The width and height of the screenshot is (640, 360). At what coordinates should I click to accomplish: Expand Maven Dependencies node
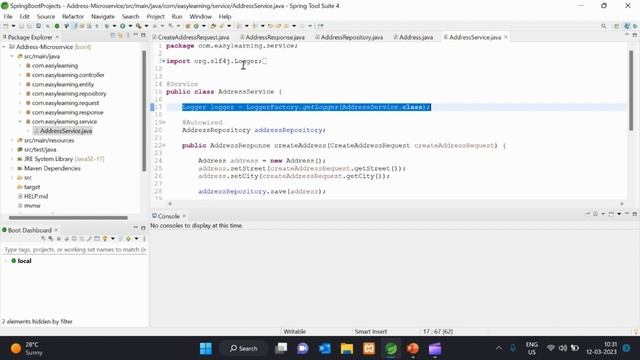pyautogui.click(x=12, y=169)
